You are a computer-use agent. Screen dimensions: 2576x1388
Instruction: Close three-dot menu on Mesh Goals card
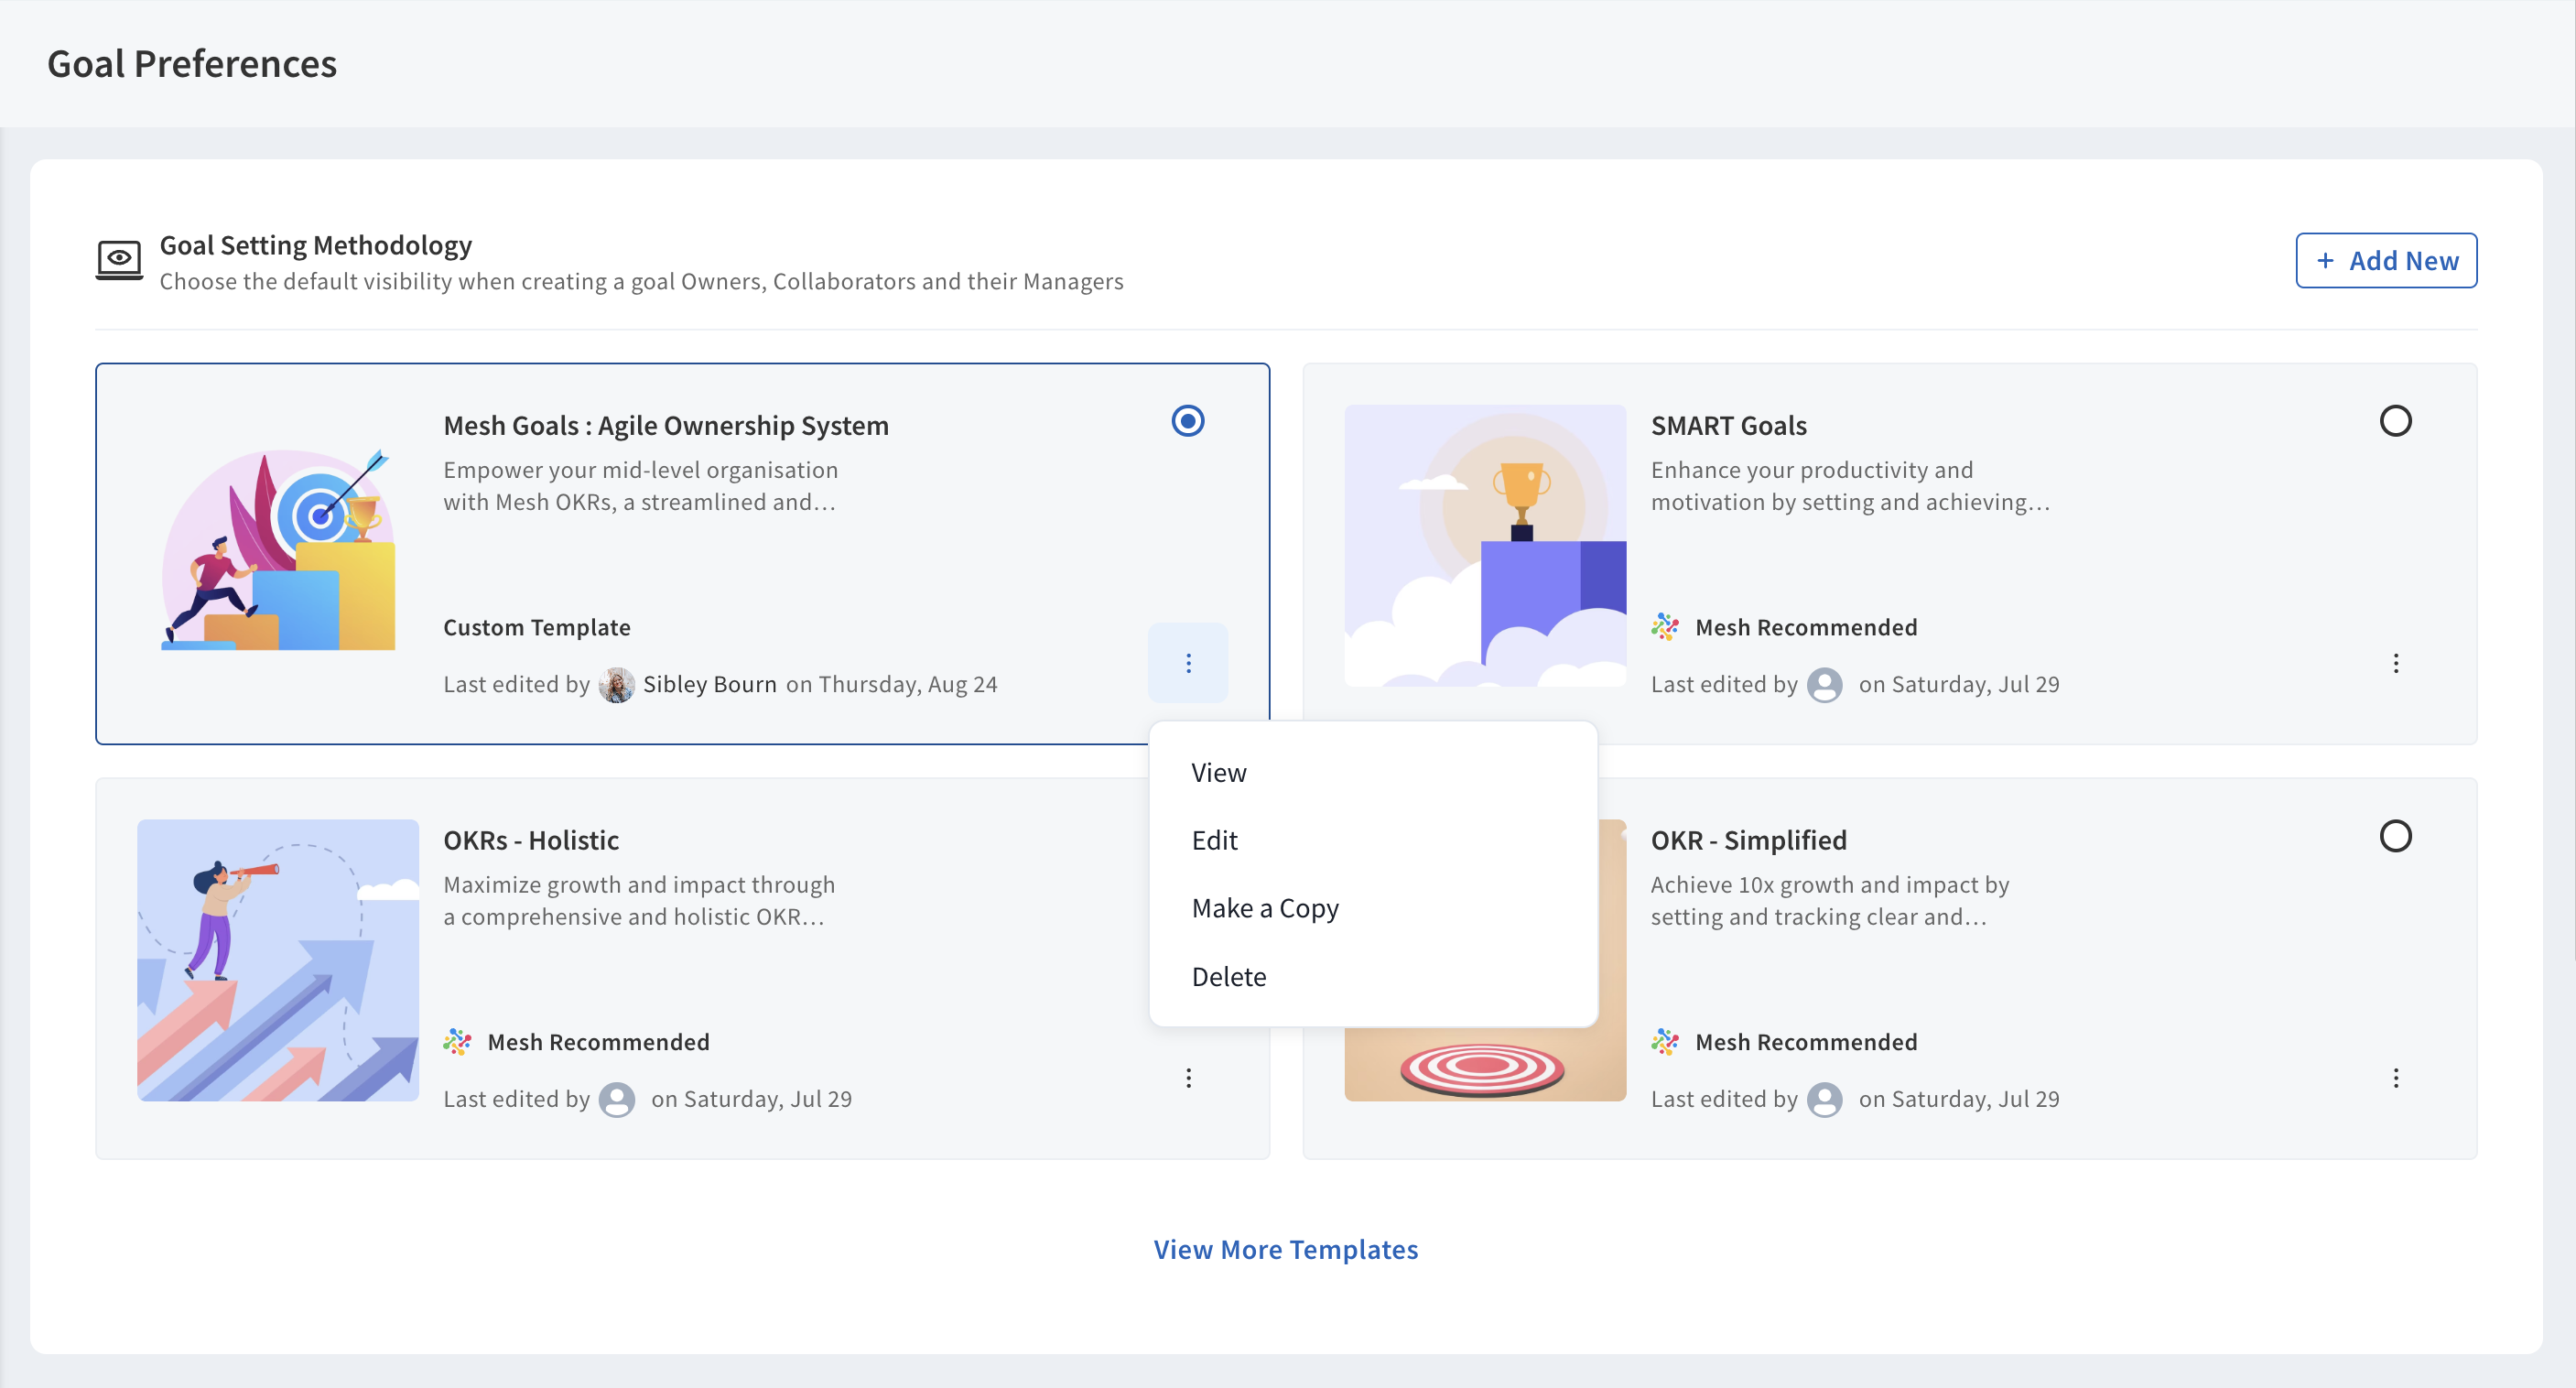pyautogui.click(x=1187, y=663)
